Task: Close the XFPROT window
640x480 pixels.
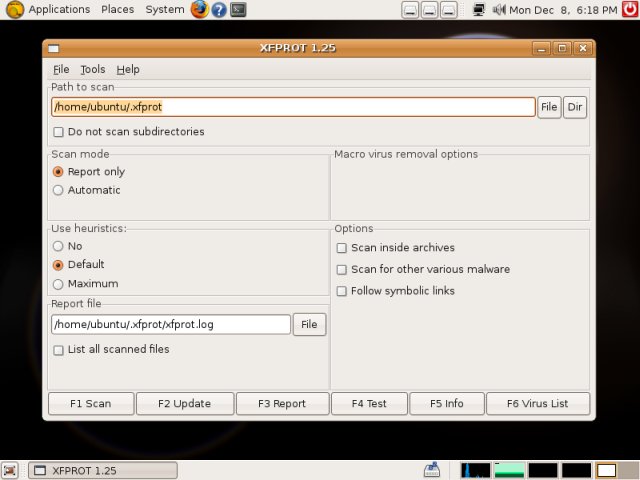Action: (x=583, y=49)
